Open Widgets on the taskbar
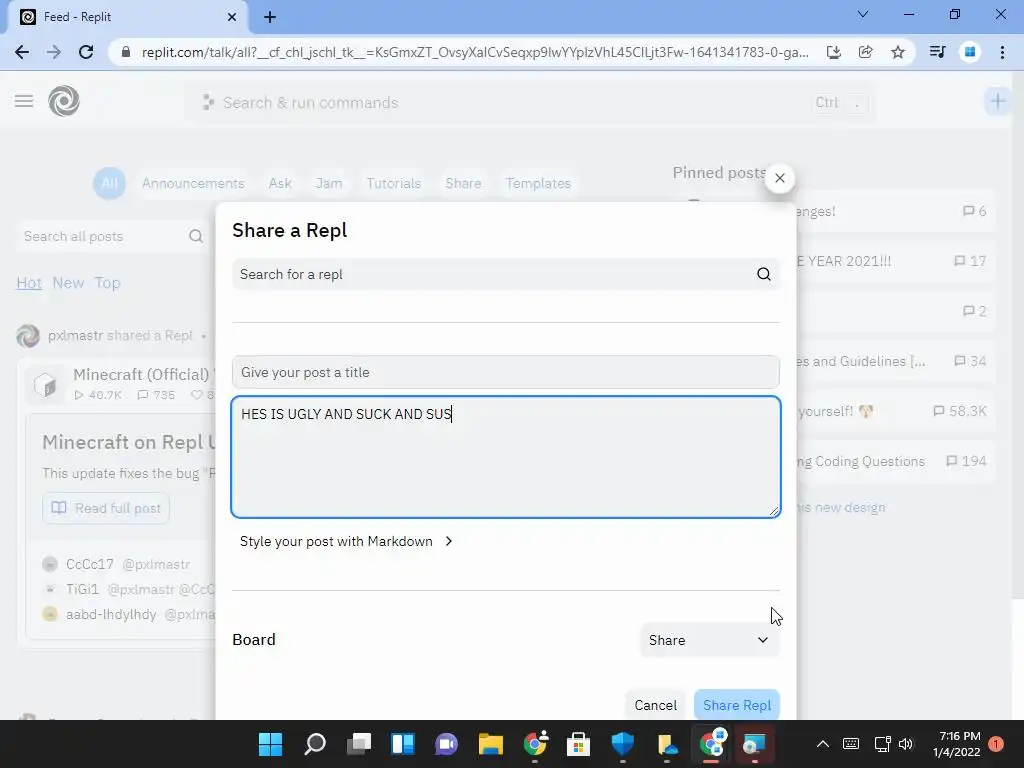This screenshot has height=768, width=1024. [402, 744]
